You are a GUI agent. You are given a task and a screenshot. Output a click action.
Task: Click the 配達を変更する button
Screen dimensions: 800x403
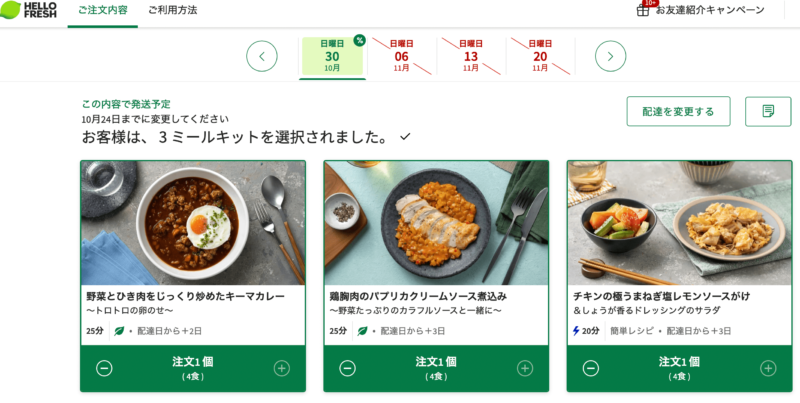pos(678,111)
